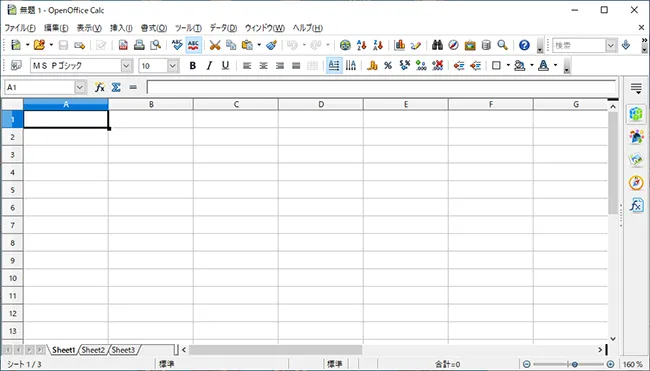Sort ascending A to Z
The width and height of the screenshot is (650, 371).
click(361, 45)
